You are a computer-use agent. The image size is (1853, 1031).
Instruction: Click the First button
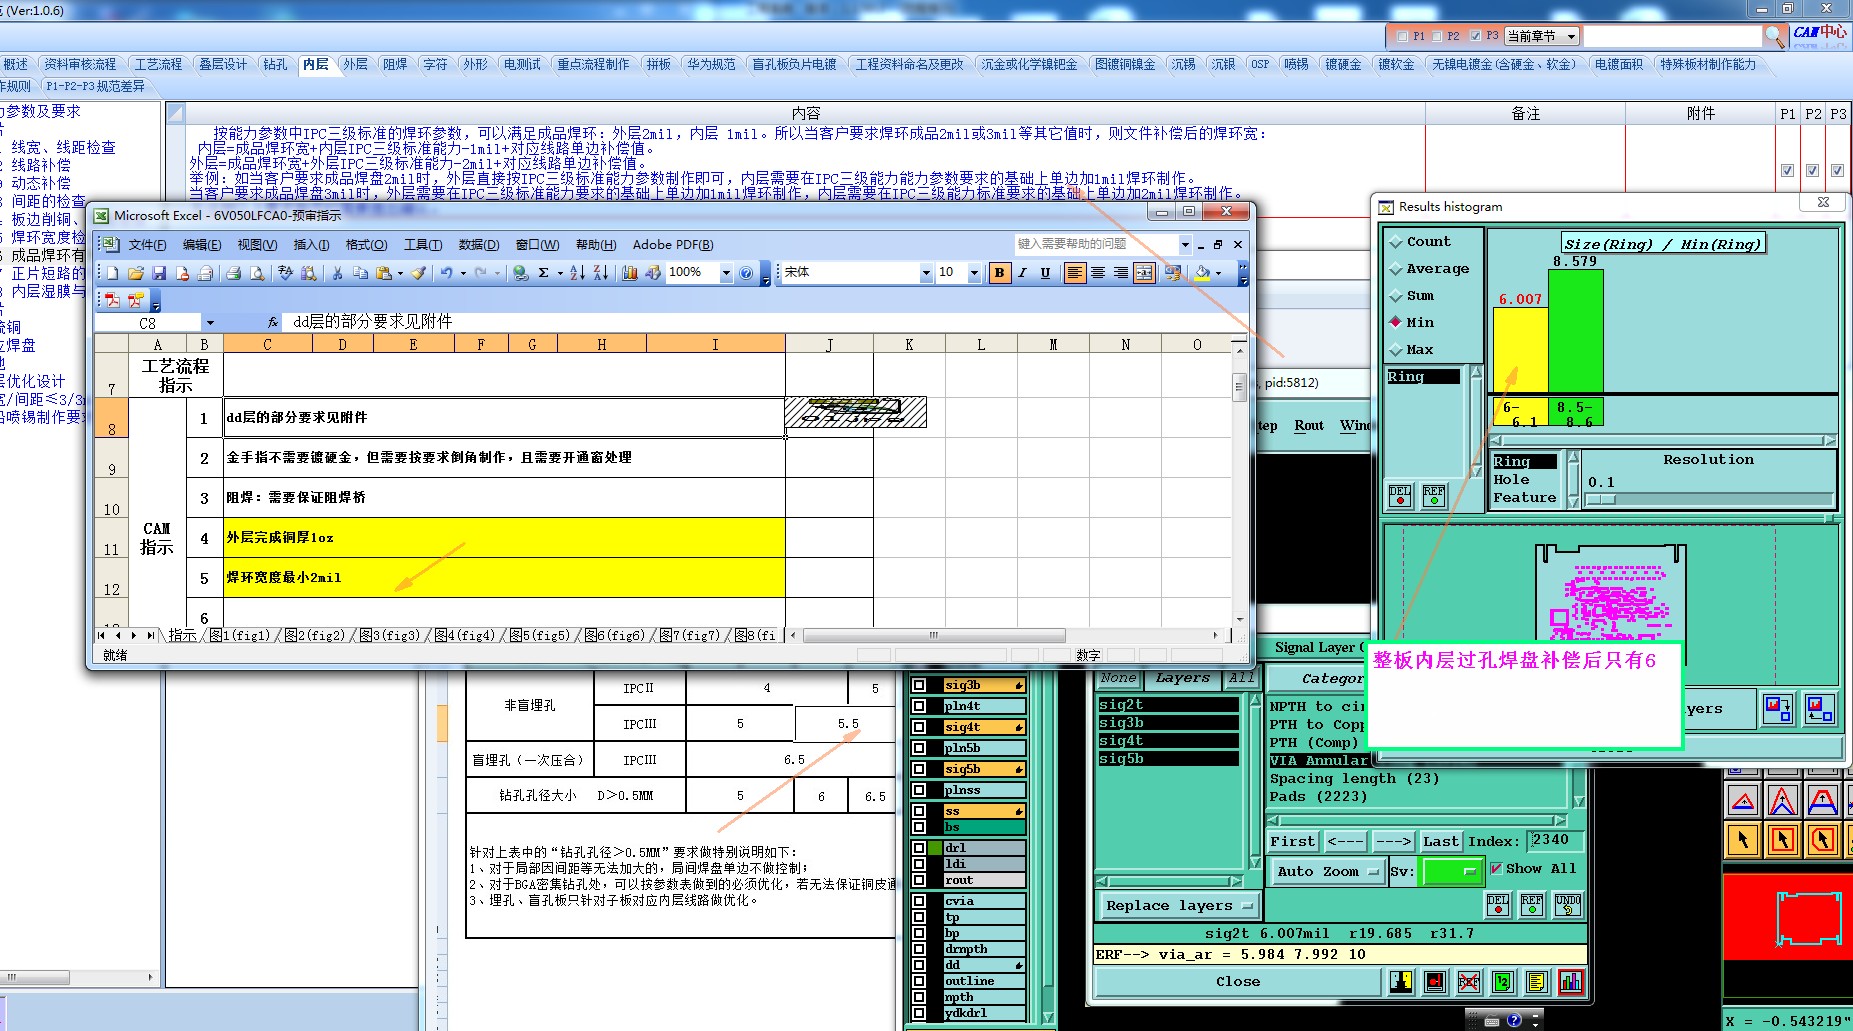coord(1292,841)
